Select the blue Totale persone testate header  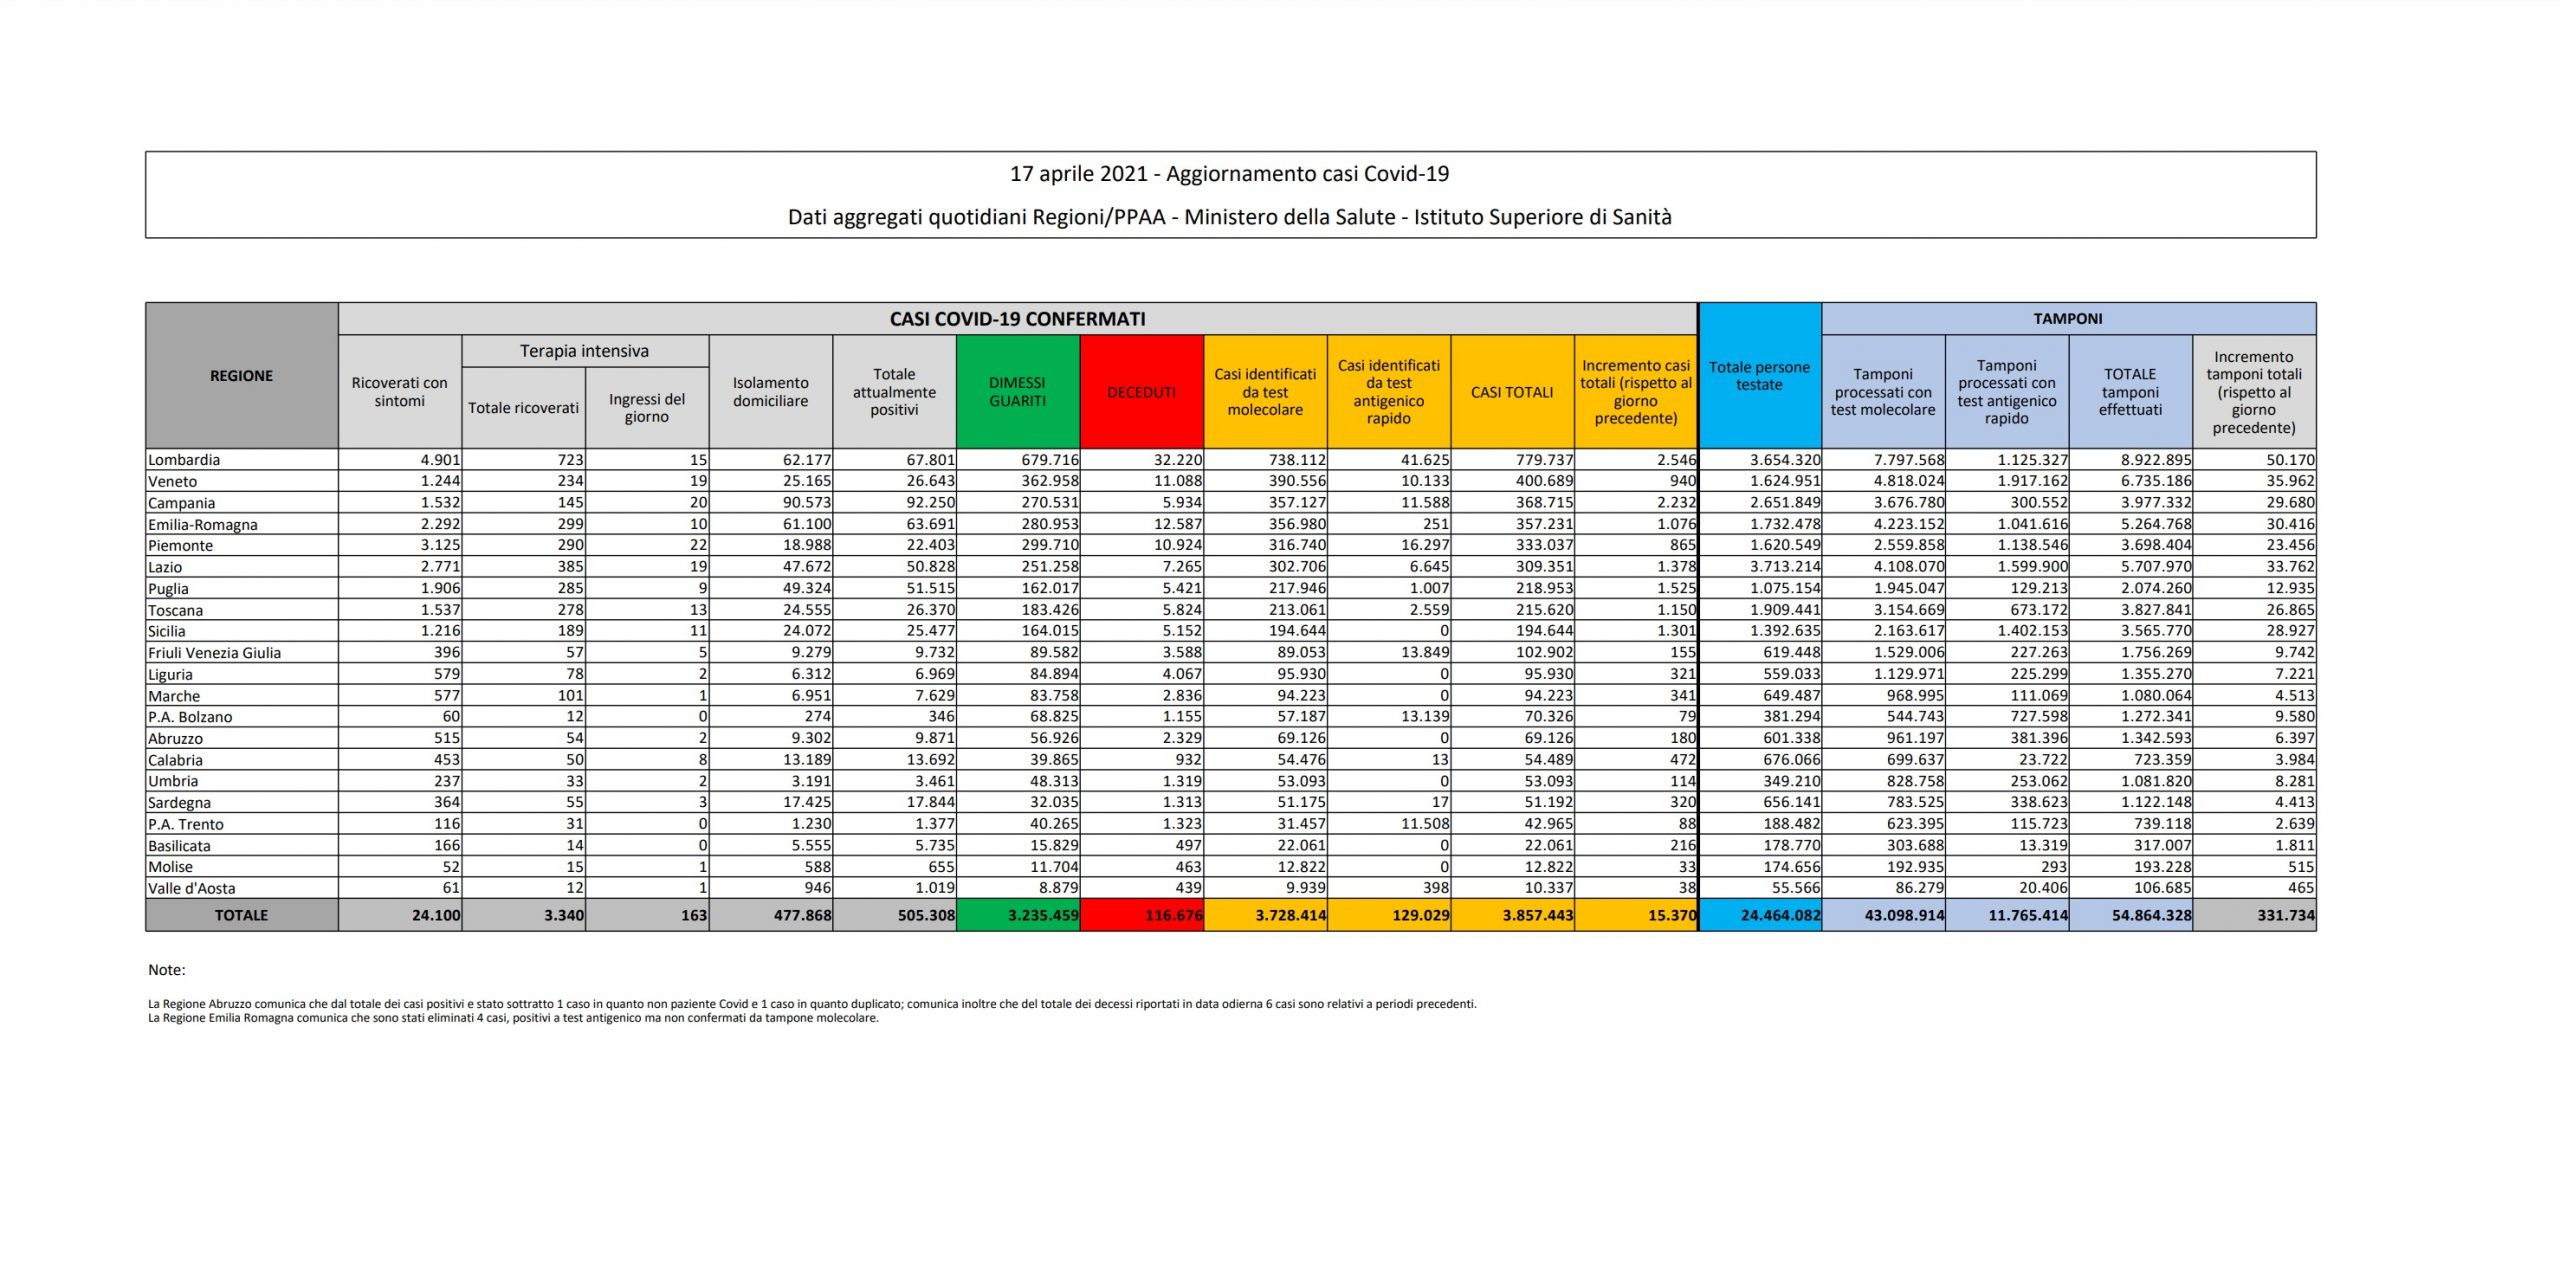(x=1759, y=376)
